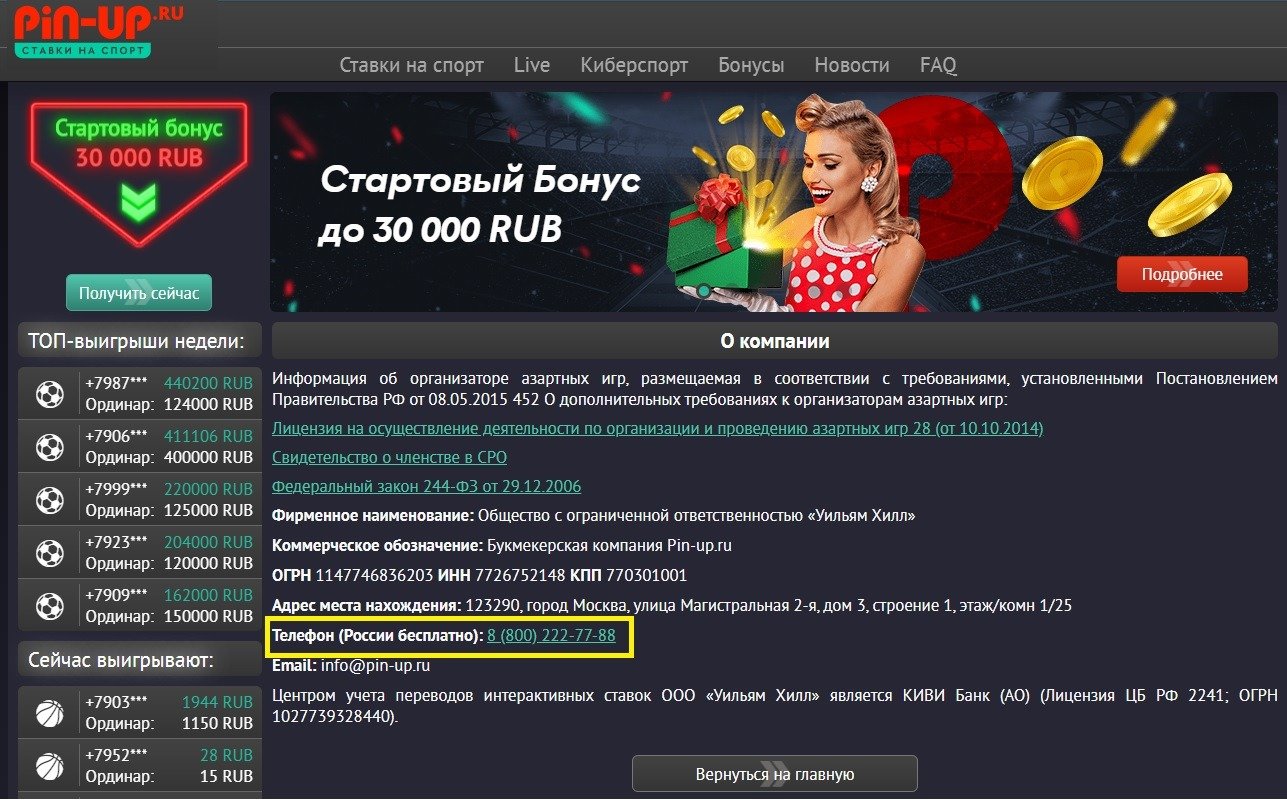This screenshot has width=1287, height=802.
Task: Click the Подробнее button on banner
Action: click(x=1182, y=274)
